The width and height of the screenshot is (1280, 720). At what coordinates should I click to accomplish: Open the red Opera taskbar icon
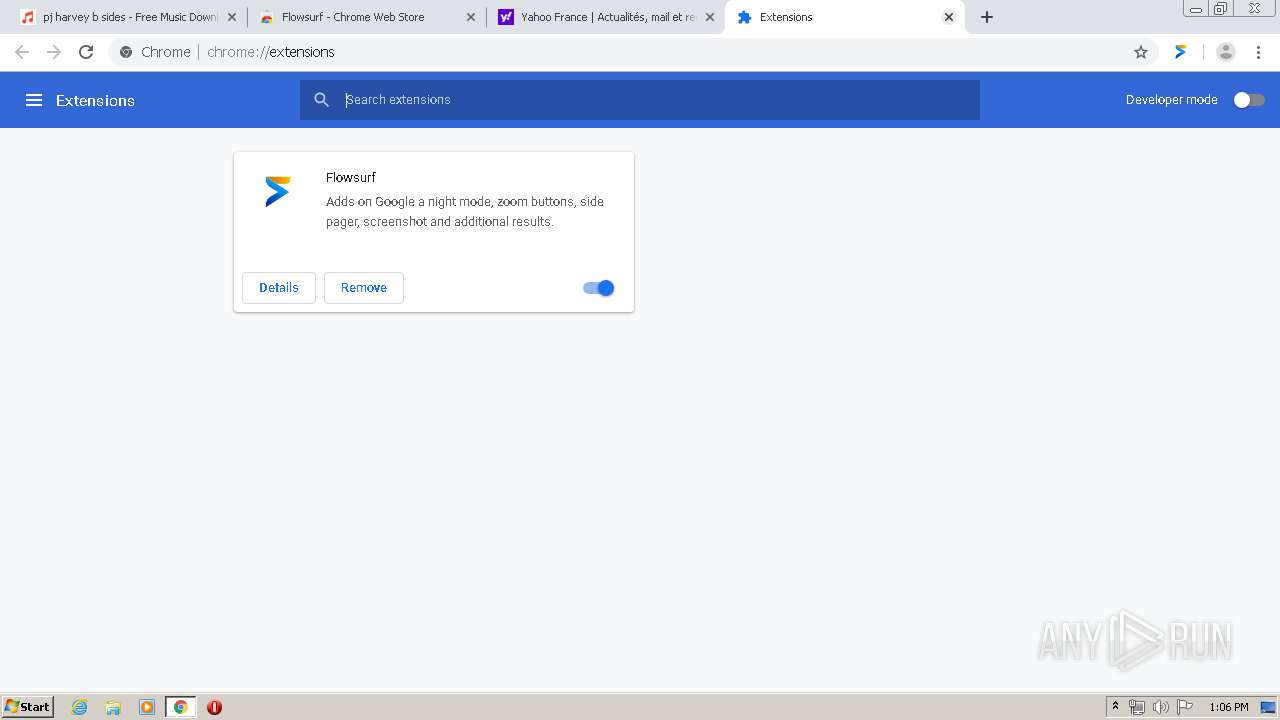coord(214,707)
